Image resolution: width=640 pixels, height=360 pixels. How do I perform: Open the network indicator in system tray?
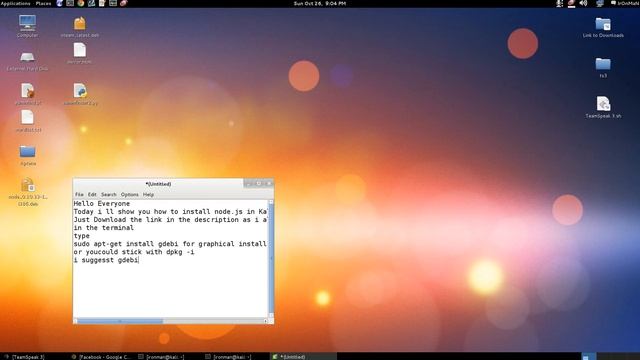[600, 3]
